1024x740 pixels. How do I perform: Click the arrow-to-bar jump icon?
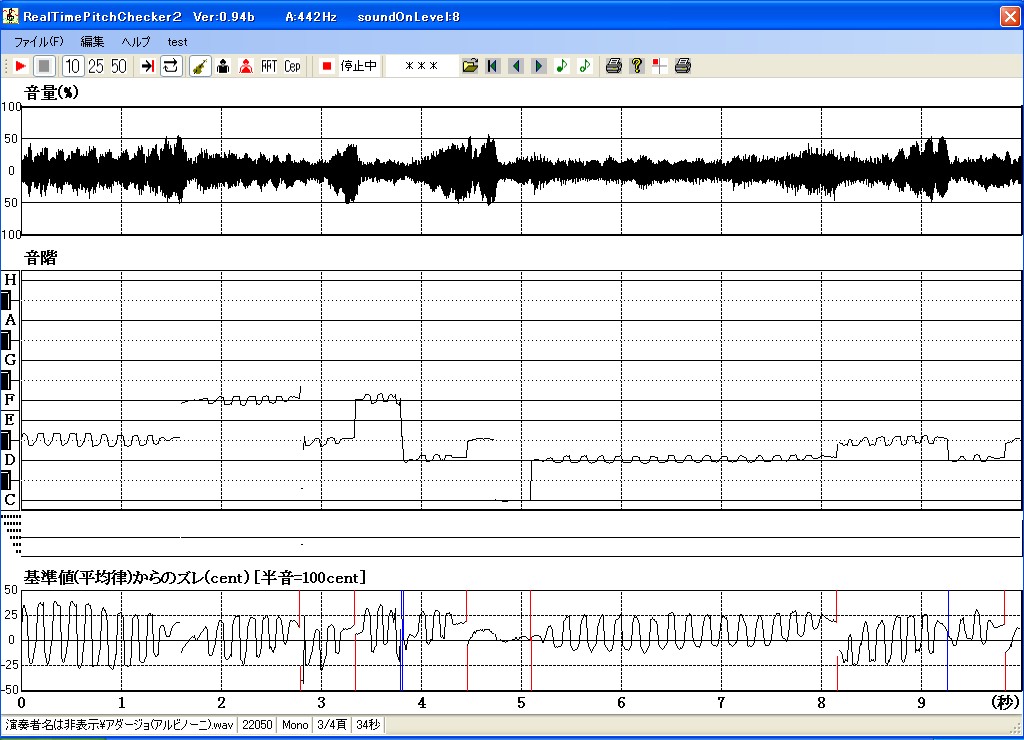148,66
